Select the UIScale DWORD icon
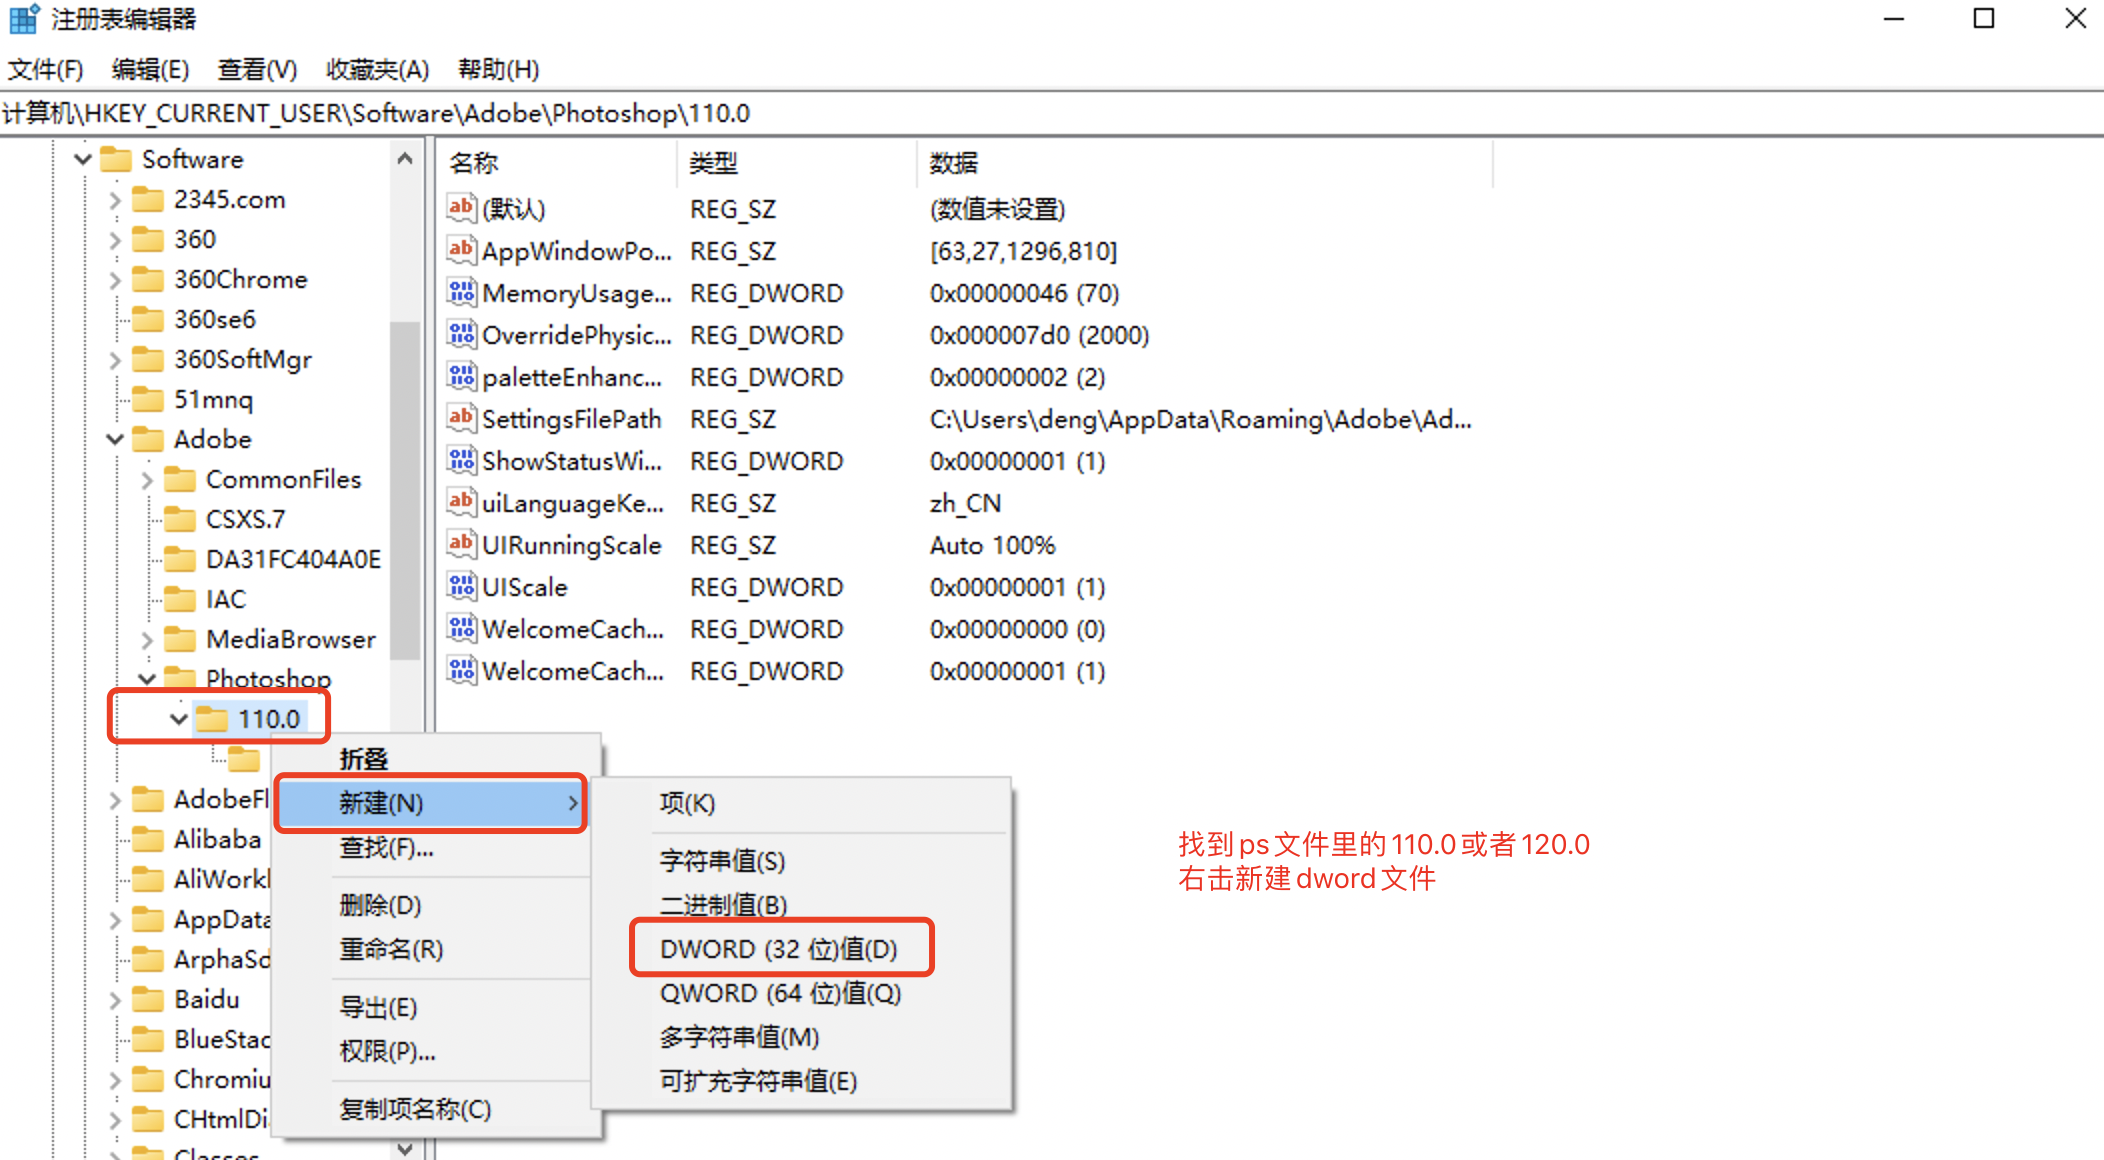 point(461,586)
